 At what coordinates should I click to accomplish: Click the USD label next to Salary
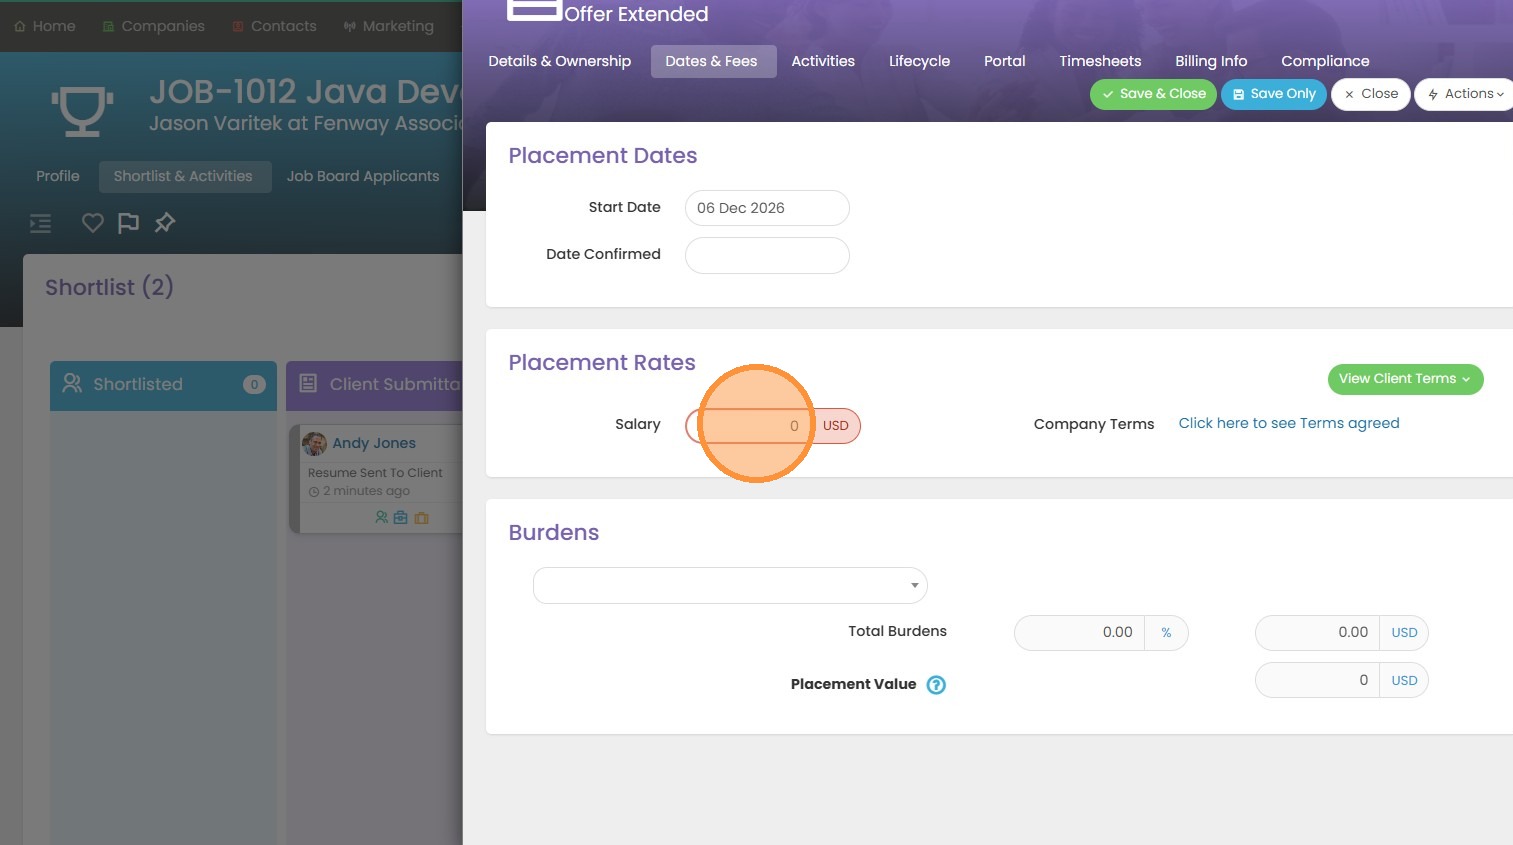(836, 426)
